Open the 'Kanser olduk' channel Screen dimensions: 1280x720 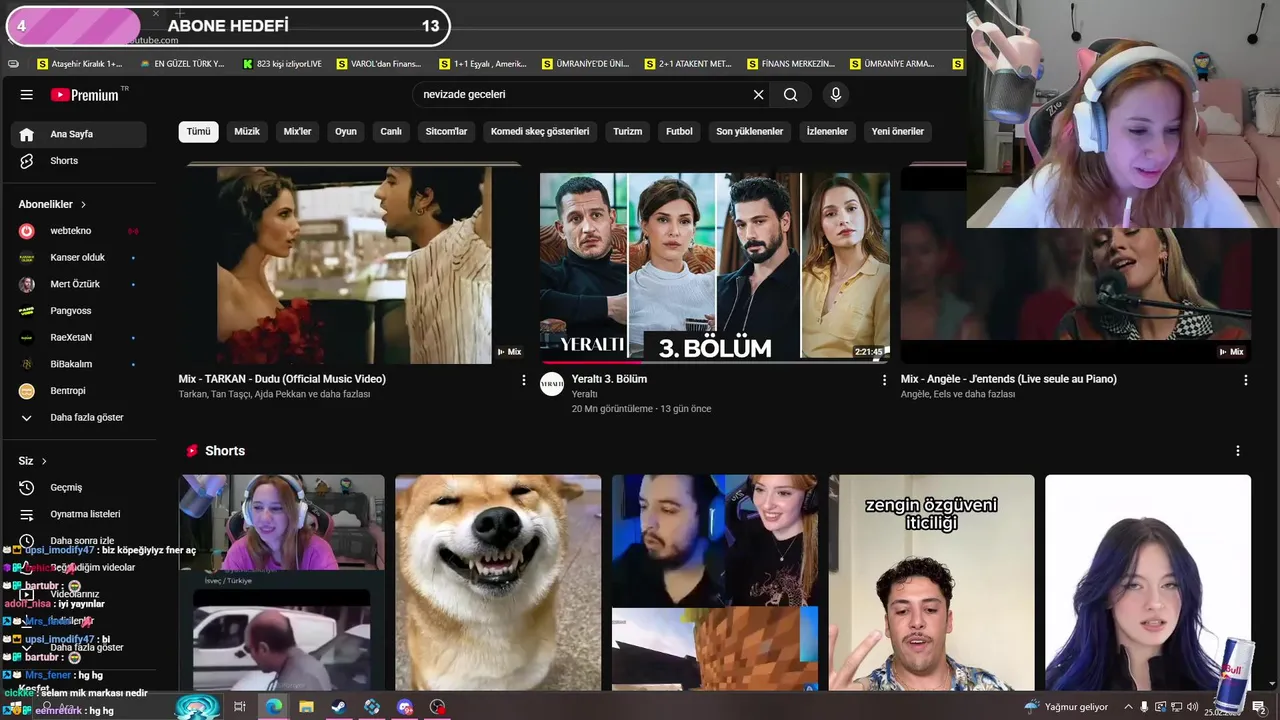point(79,258)
